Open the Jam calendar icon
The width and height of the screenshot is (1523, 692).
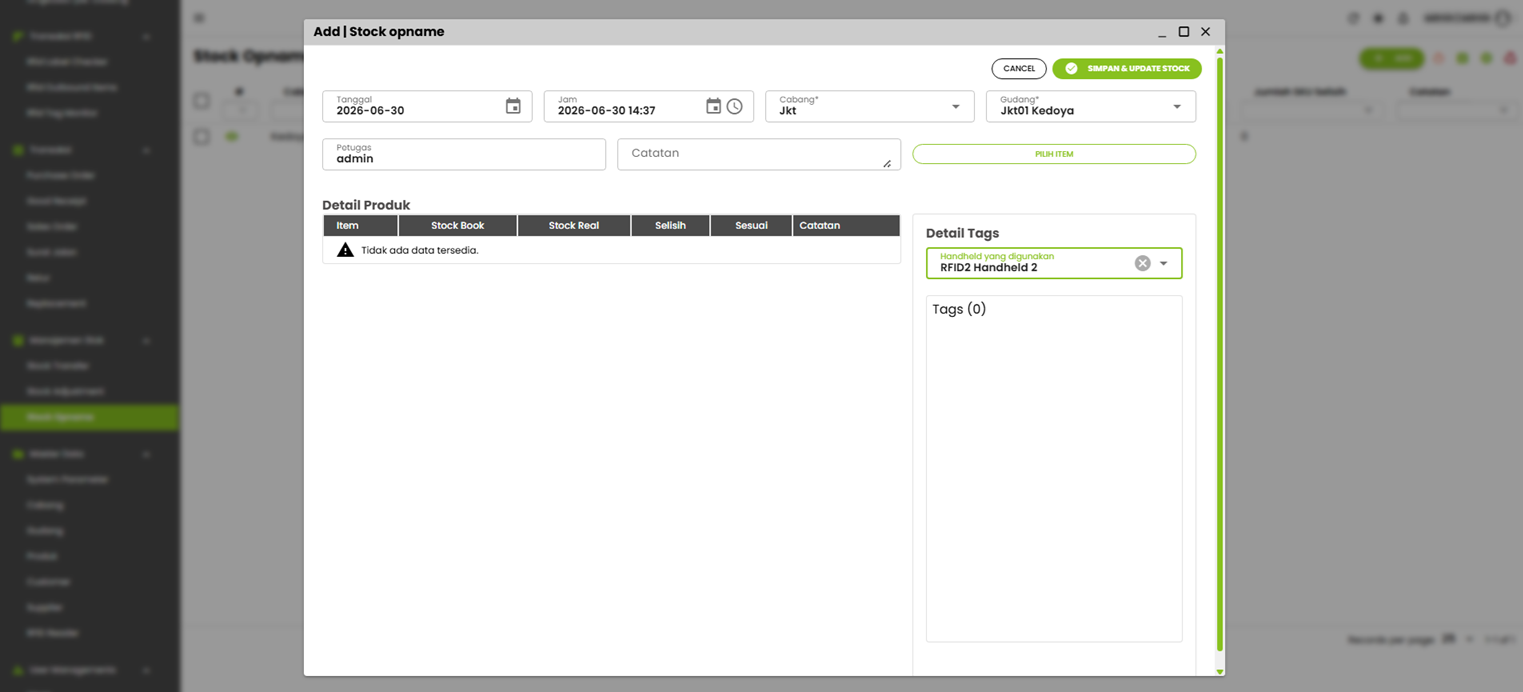click(713, 106)
